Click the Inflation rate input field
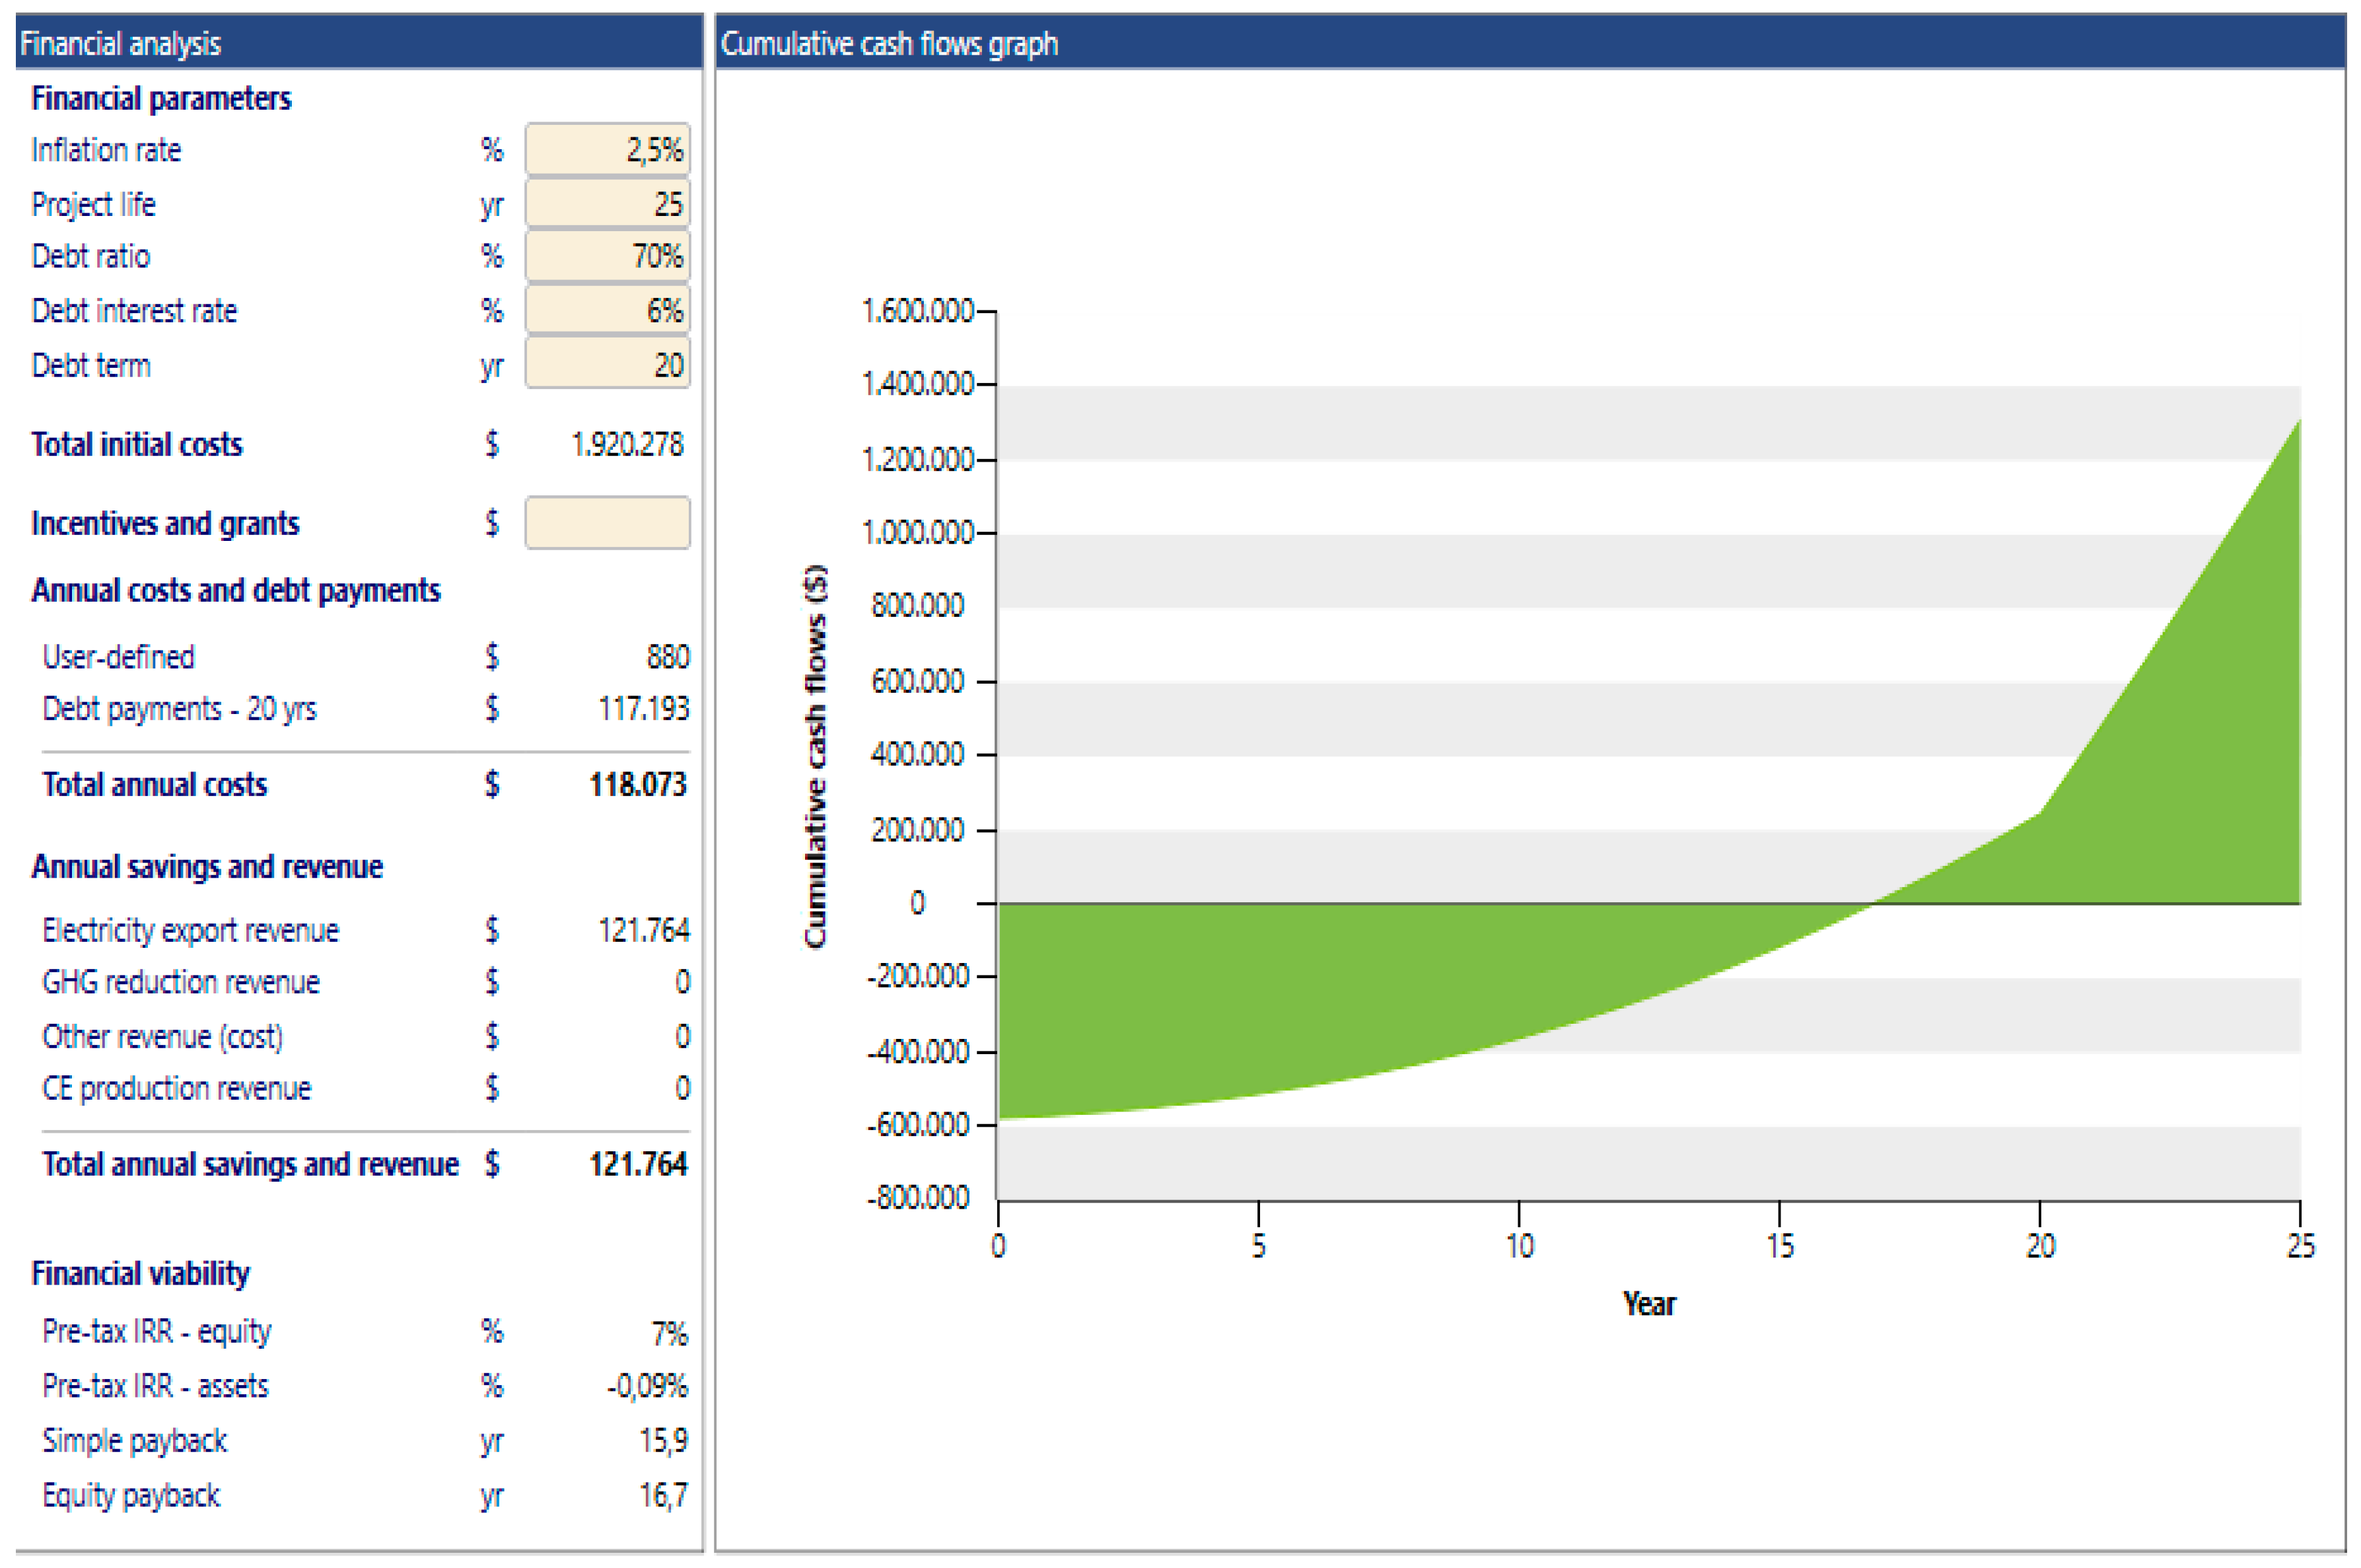 [607, 150]
